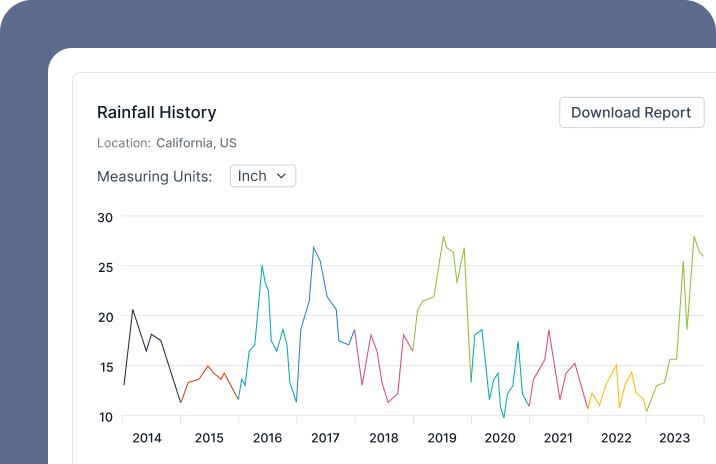This screenshot has width=716, height=464.
Task: Click the 2016 x-axis label
Action: click(x=267, y=438)
